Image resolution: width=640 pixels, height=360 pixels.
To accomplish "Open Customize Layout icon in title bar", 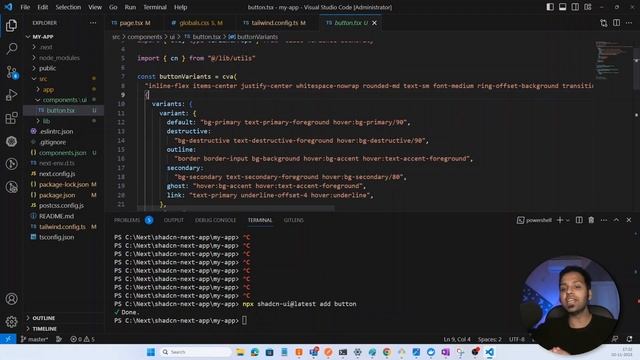I will pos(588,7).
